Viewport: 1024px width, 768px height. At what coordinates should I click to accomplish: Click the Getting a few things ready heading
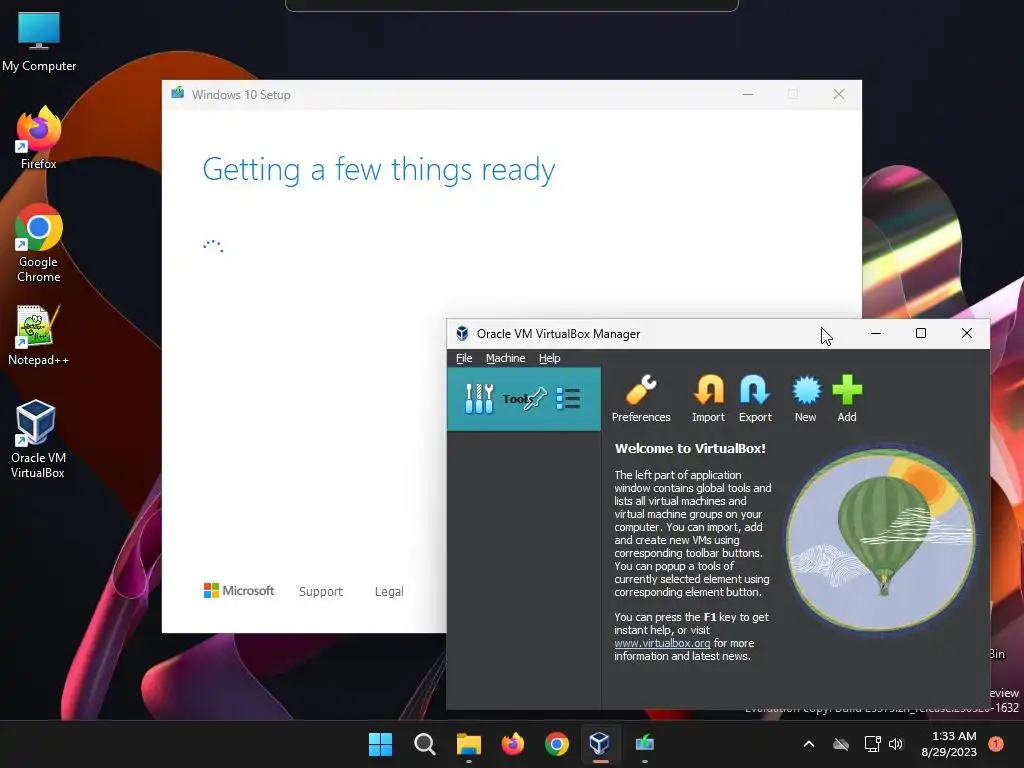(379, 170)
